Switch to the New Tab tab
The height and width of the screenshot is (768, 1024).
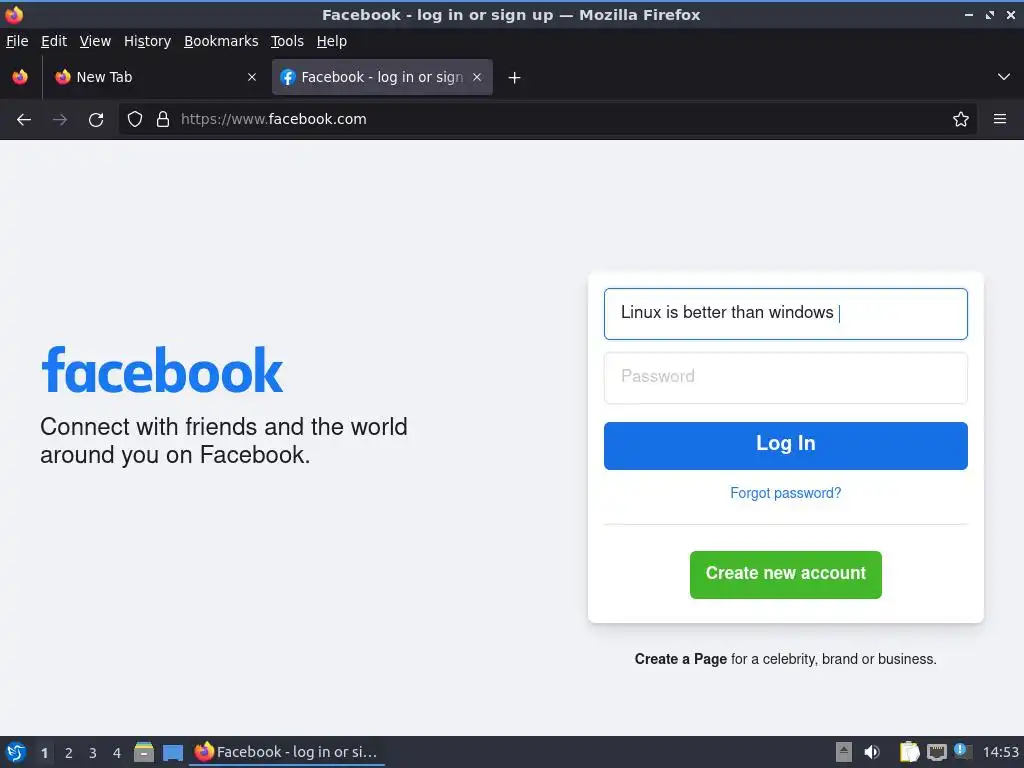click(x=155, y=77)
